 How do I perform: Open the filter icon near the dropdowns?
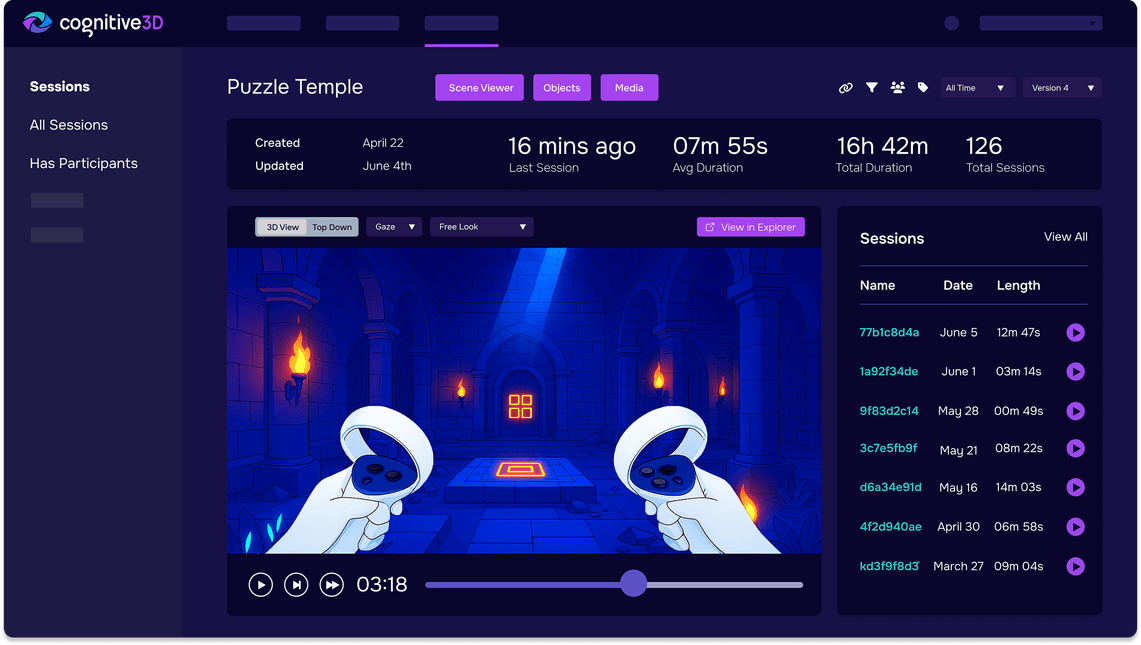[x=872, y=88]
